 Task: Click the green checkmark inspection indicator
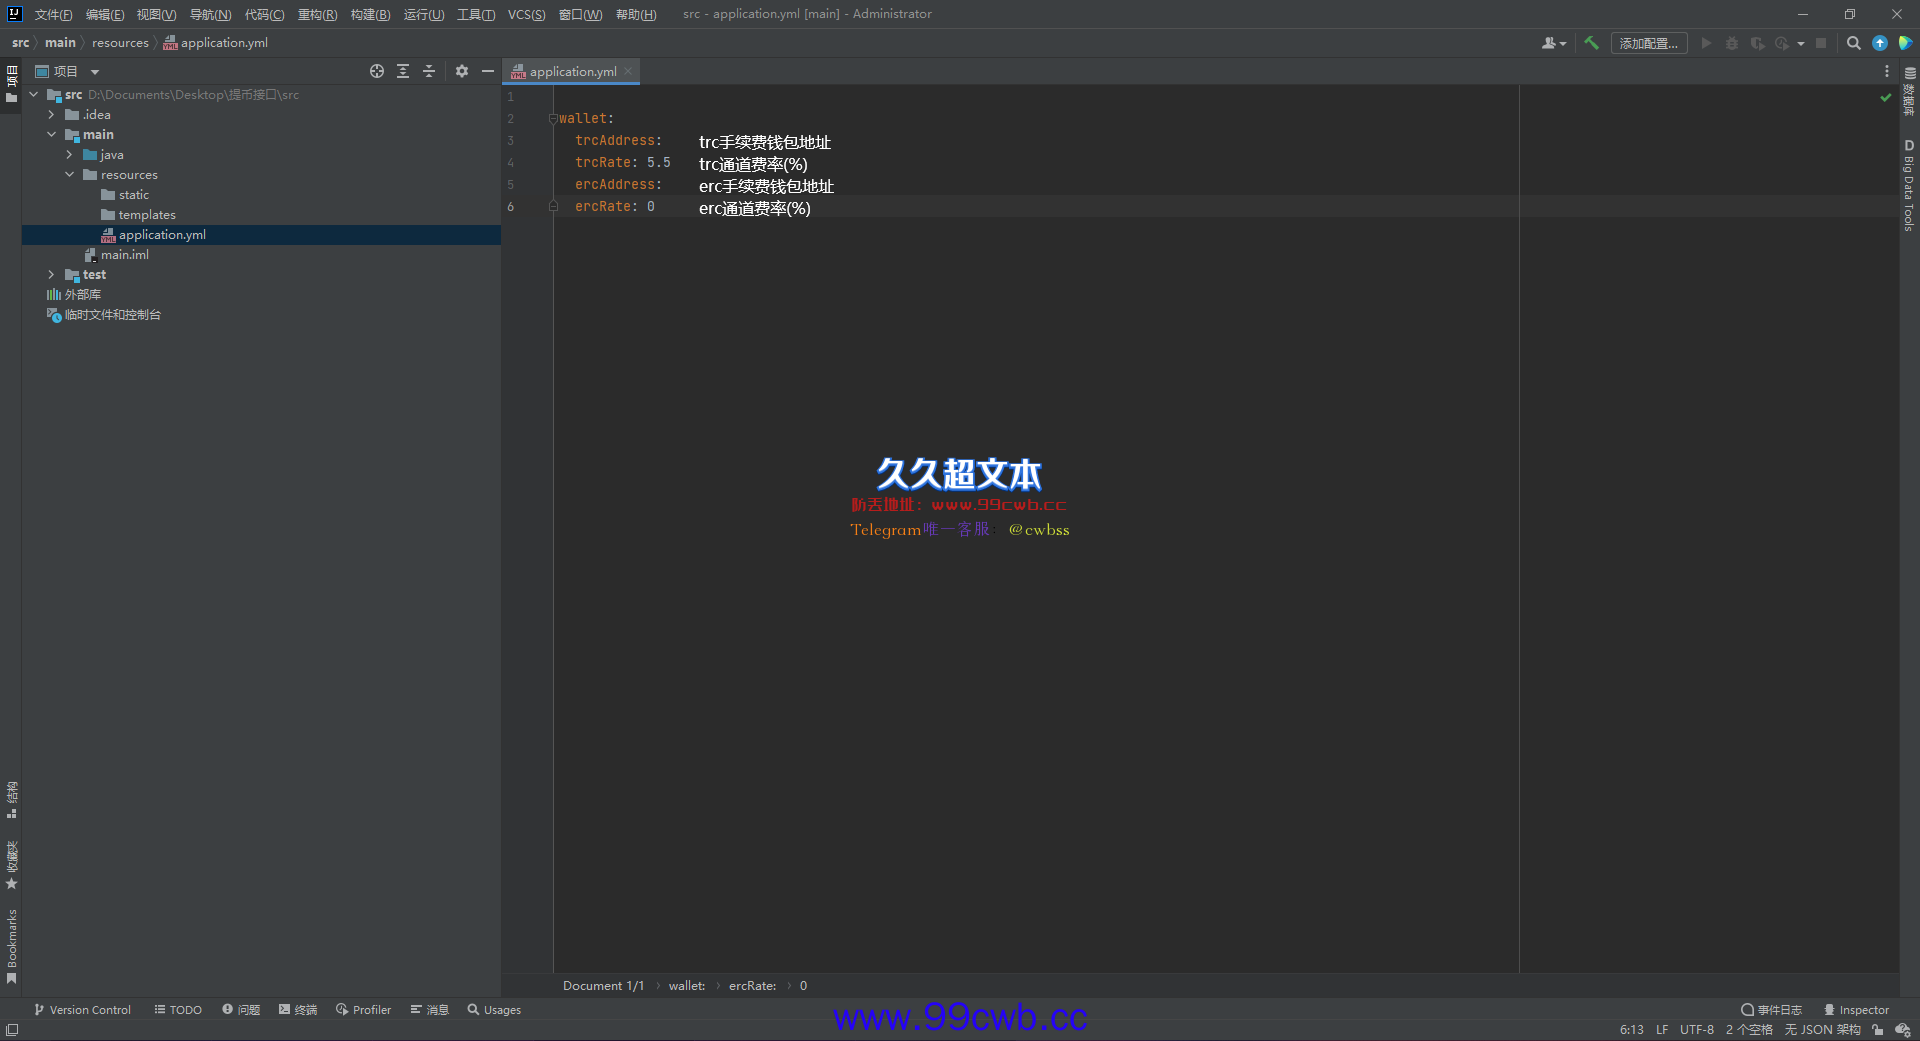[x=1885, y=97]
